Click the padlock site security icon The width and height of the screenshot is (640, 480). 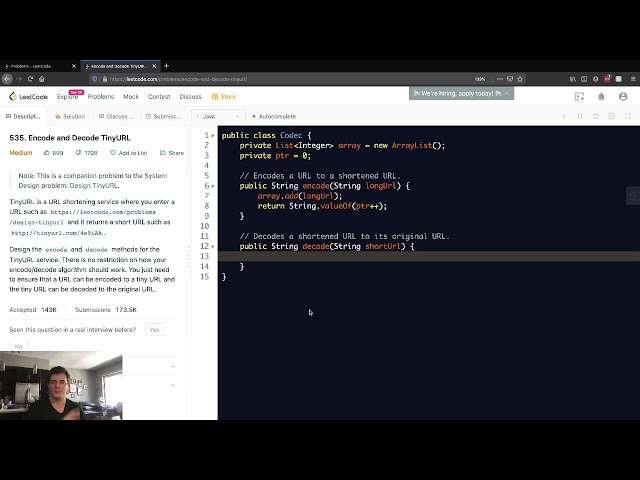104,79
